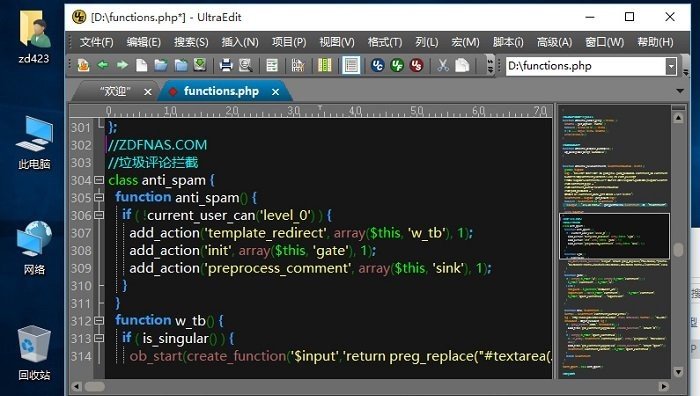
Task: Click the Cut scissors icon
Action: (442, 65)
